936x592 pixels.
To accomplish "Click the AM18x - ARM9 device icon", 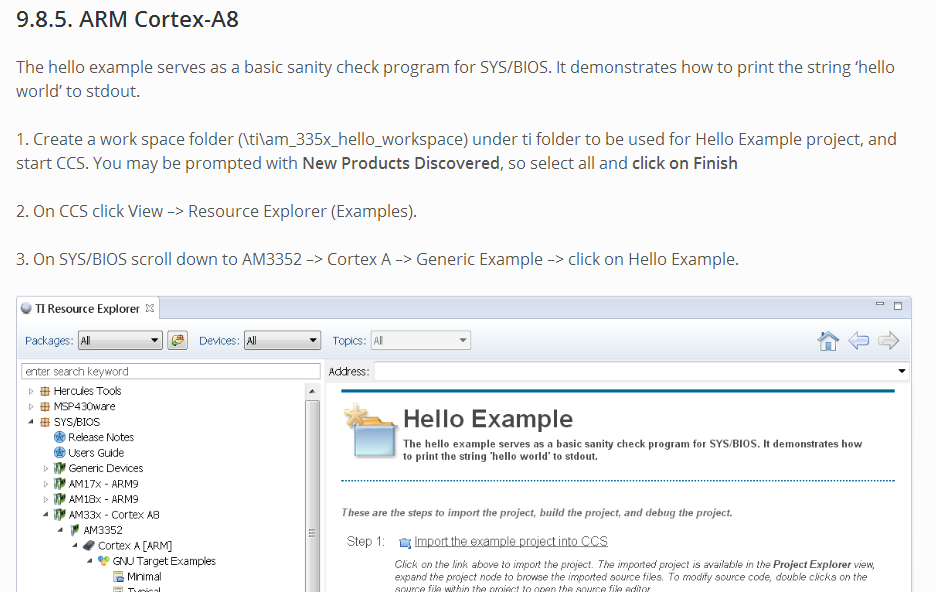I will pyautogui.click(x=60, y=499).
